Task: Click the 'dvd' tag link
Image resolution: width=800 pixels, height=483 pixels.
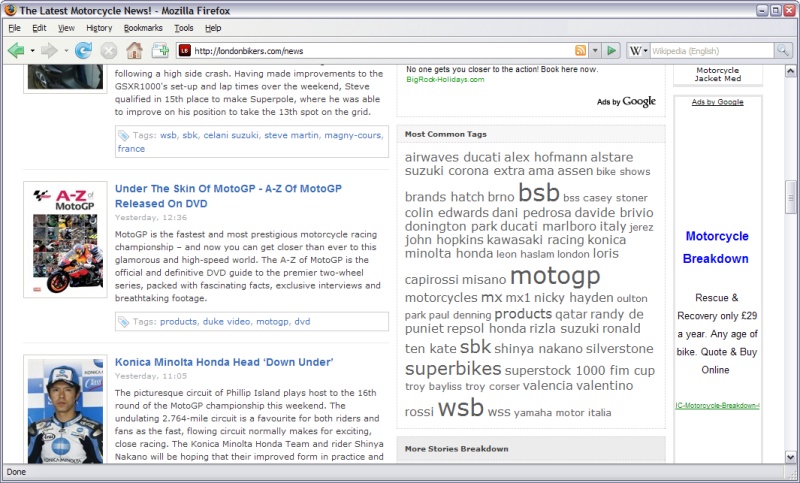Action: [302, 321]
